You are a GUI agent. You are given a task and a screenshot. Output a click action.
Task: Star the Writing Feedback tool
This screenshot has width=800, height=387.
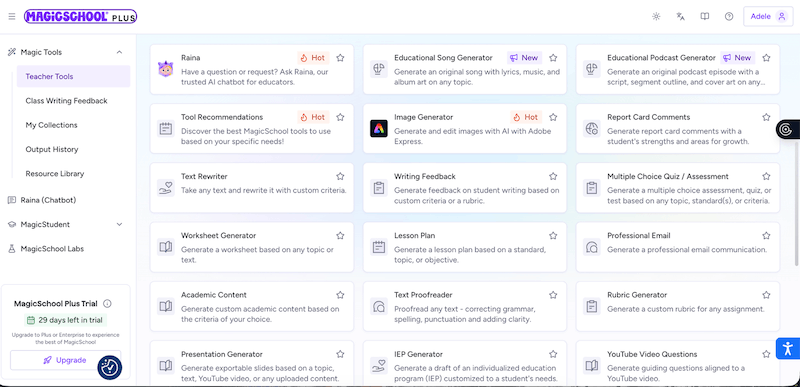click(553, 176)
